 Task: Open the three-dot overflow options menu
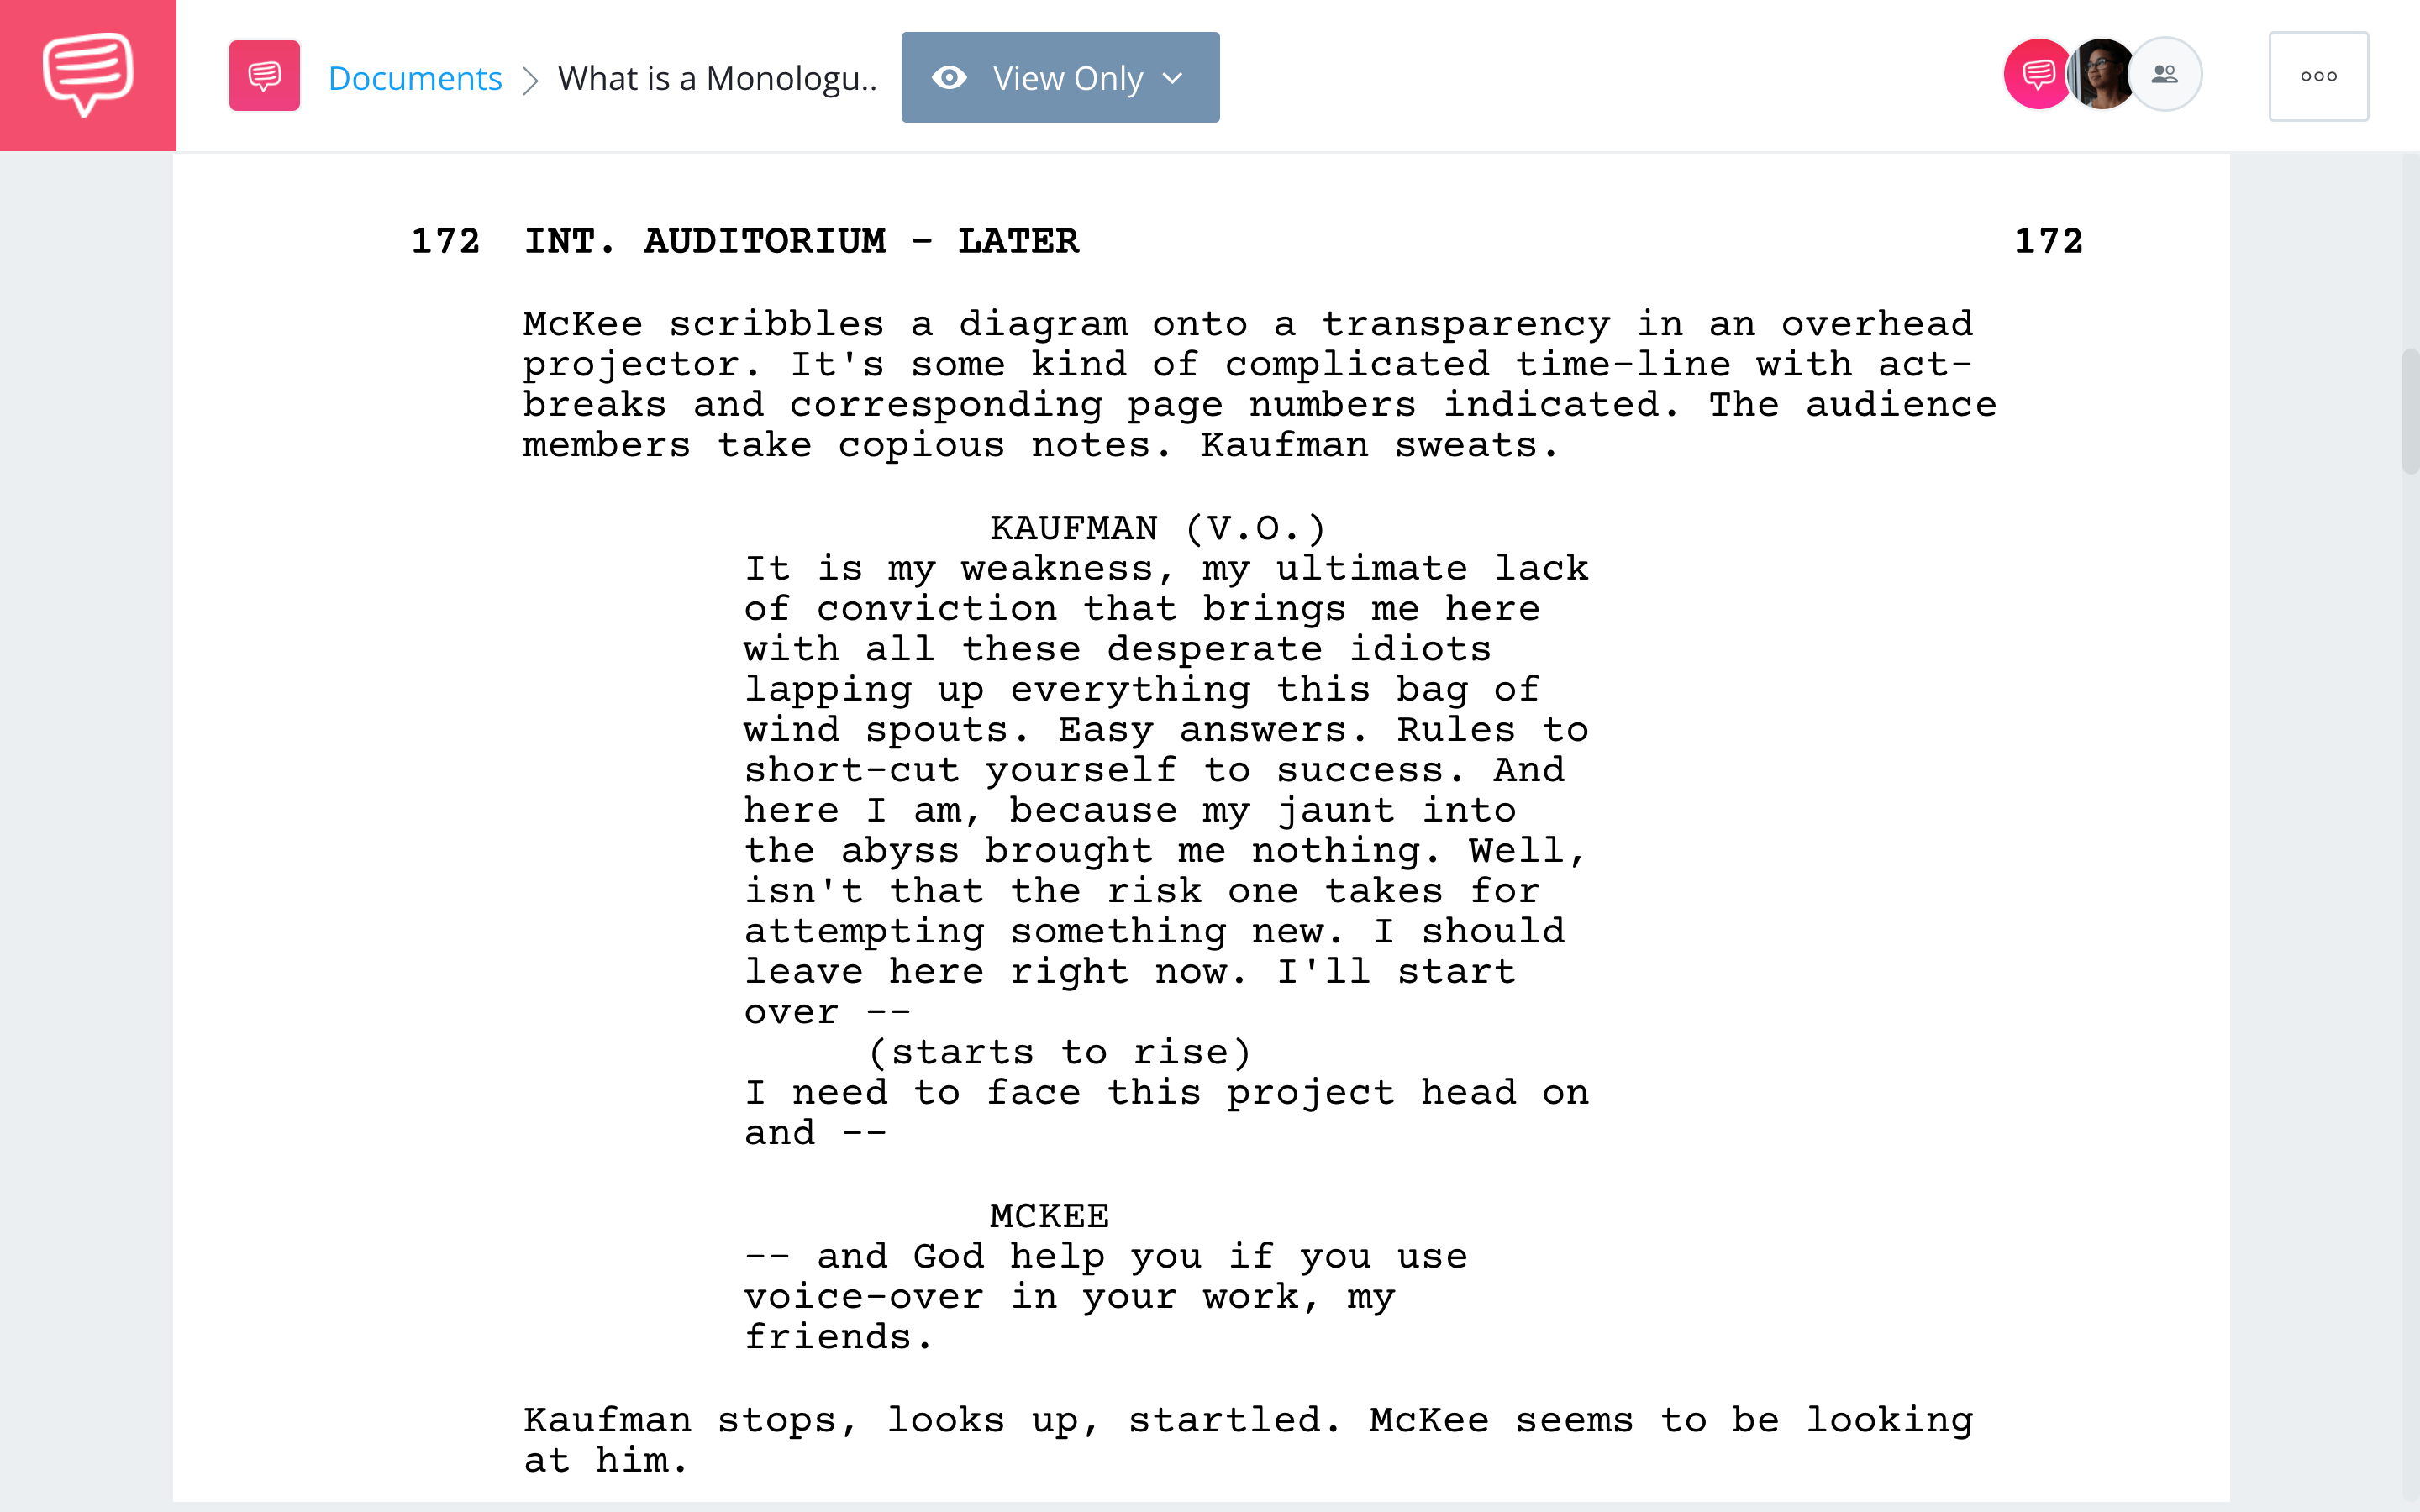click(2317, 75)
